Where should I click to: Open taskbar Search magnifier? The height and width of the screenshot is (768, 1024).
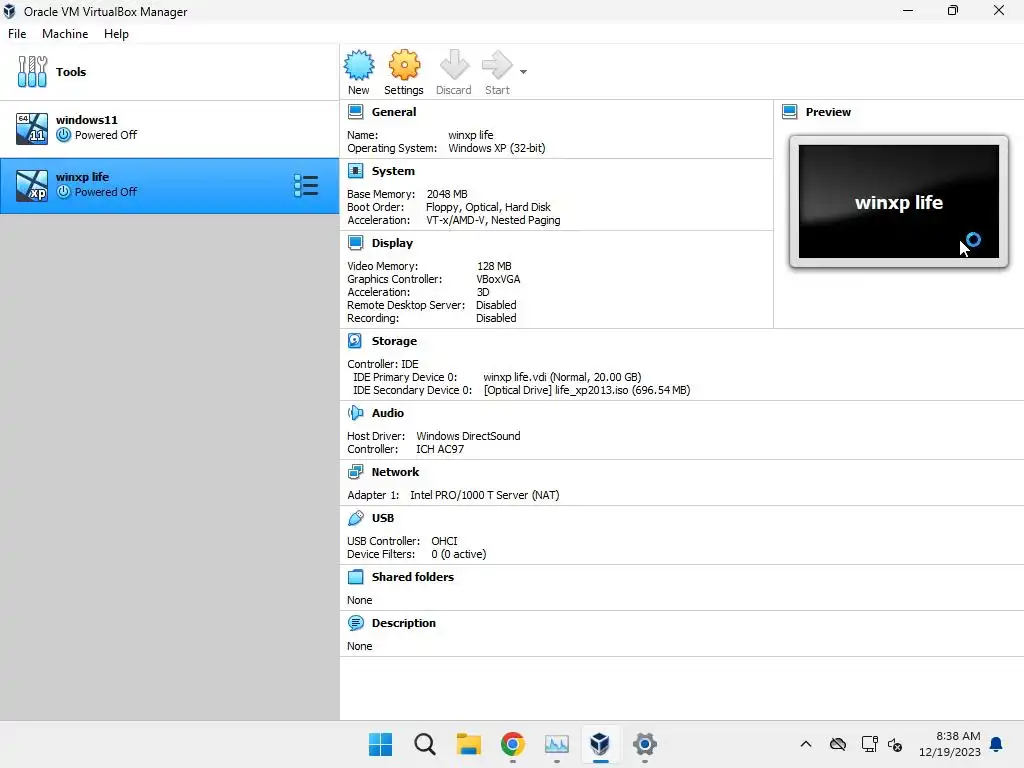tap(424, 744)
